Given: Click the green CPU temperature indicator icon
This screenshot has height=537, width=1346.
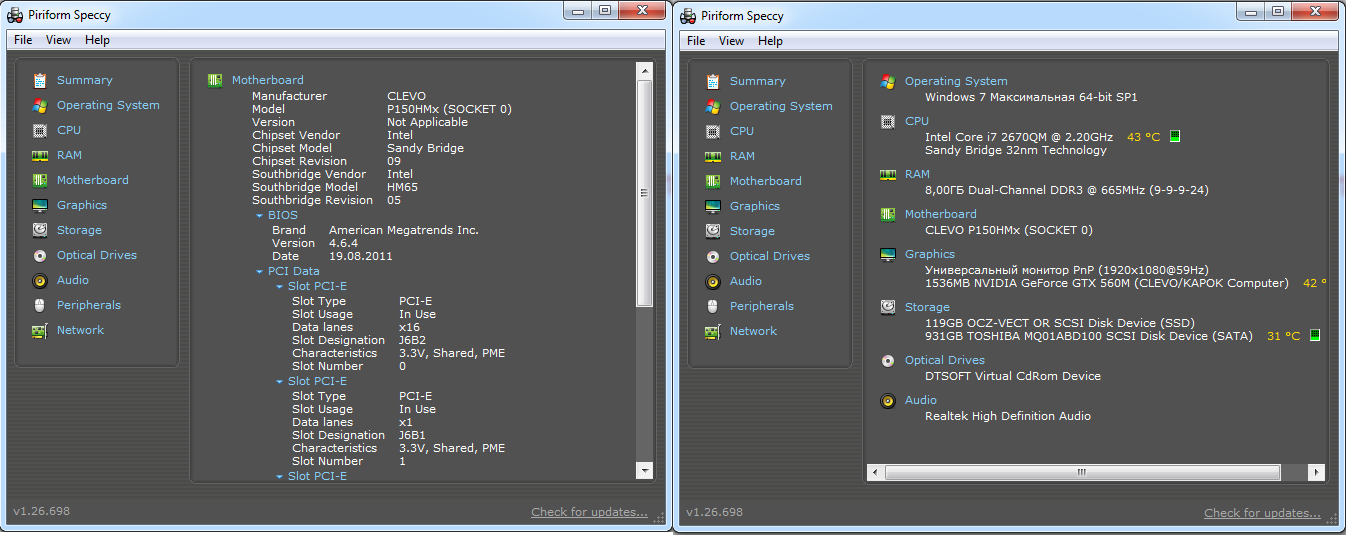Looking at the screenshot, I should point(1175,137).
